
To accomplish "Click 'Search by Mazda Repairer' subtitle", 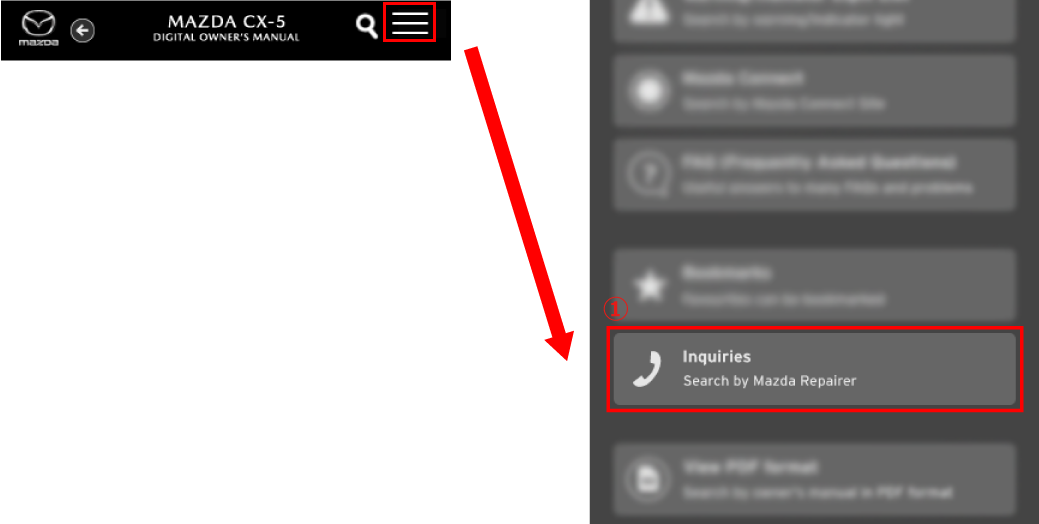I will point(770,381).
